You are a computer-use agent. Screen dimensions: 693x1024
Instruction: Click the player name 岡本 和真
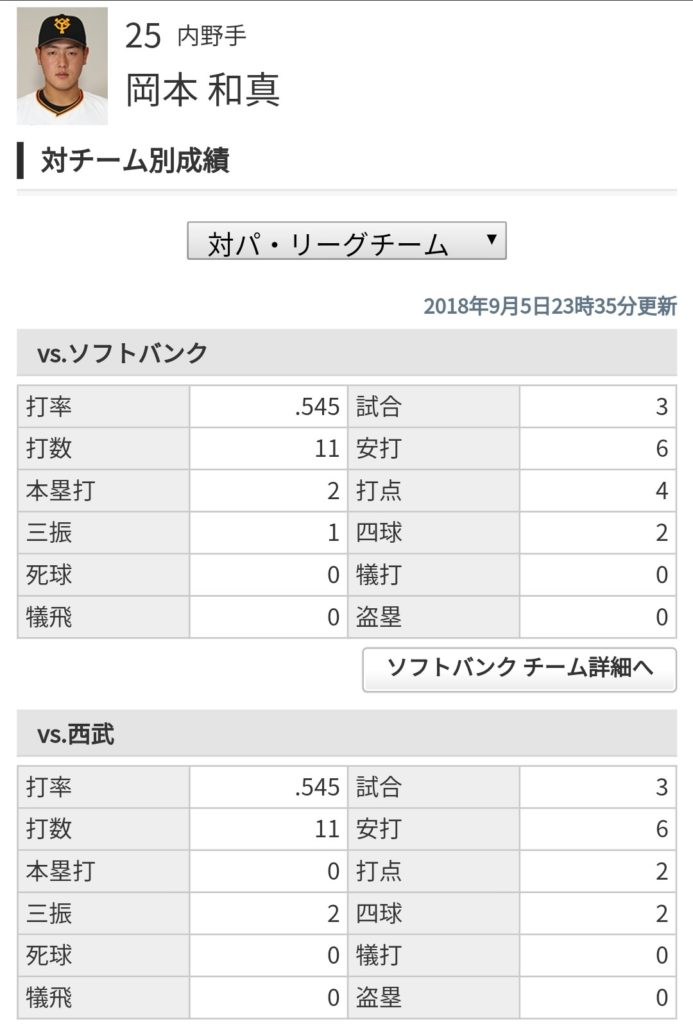coord(203,89)
